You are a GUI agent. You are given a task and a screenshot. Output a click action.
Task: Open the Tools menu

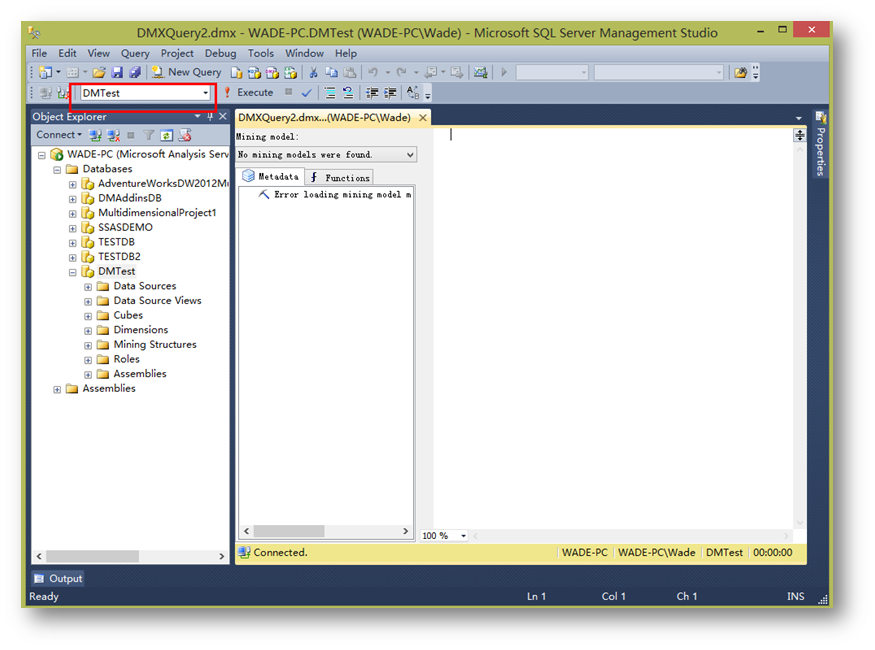pos(261,53)
